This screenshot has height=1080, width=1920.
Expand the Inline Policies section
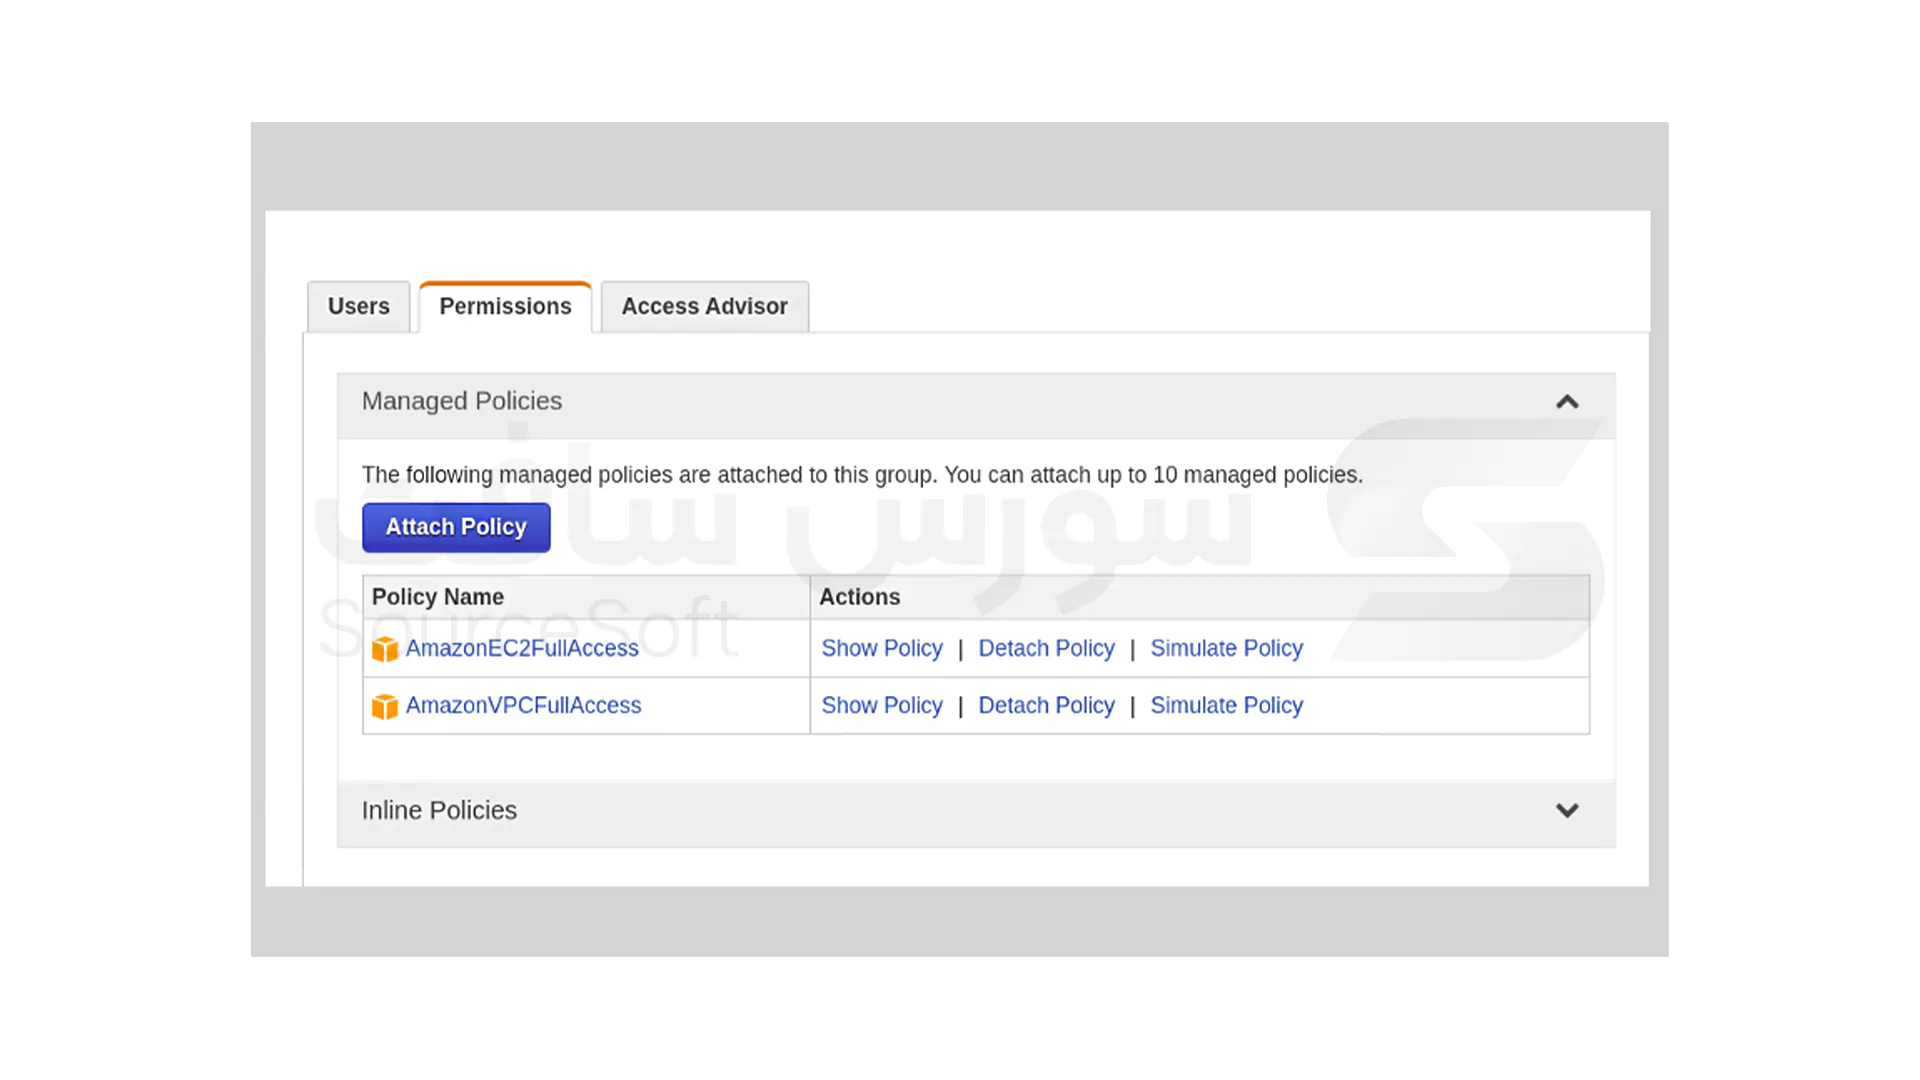(x=1567, y=810)
